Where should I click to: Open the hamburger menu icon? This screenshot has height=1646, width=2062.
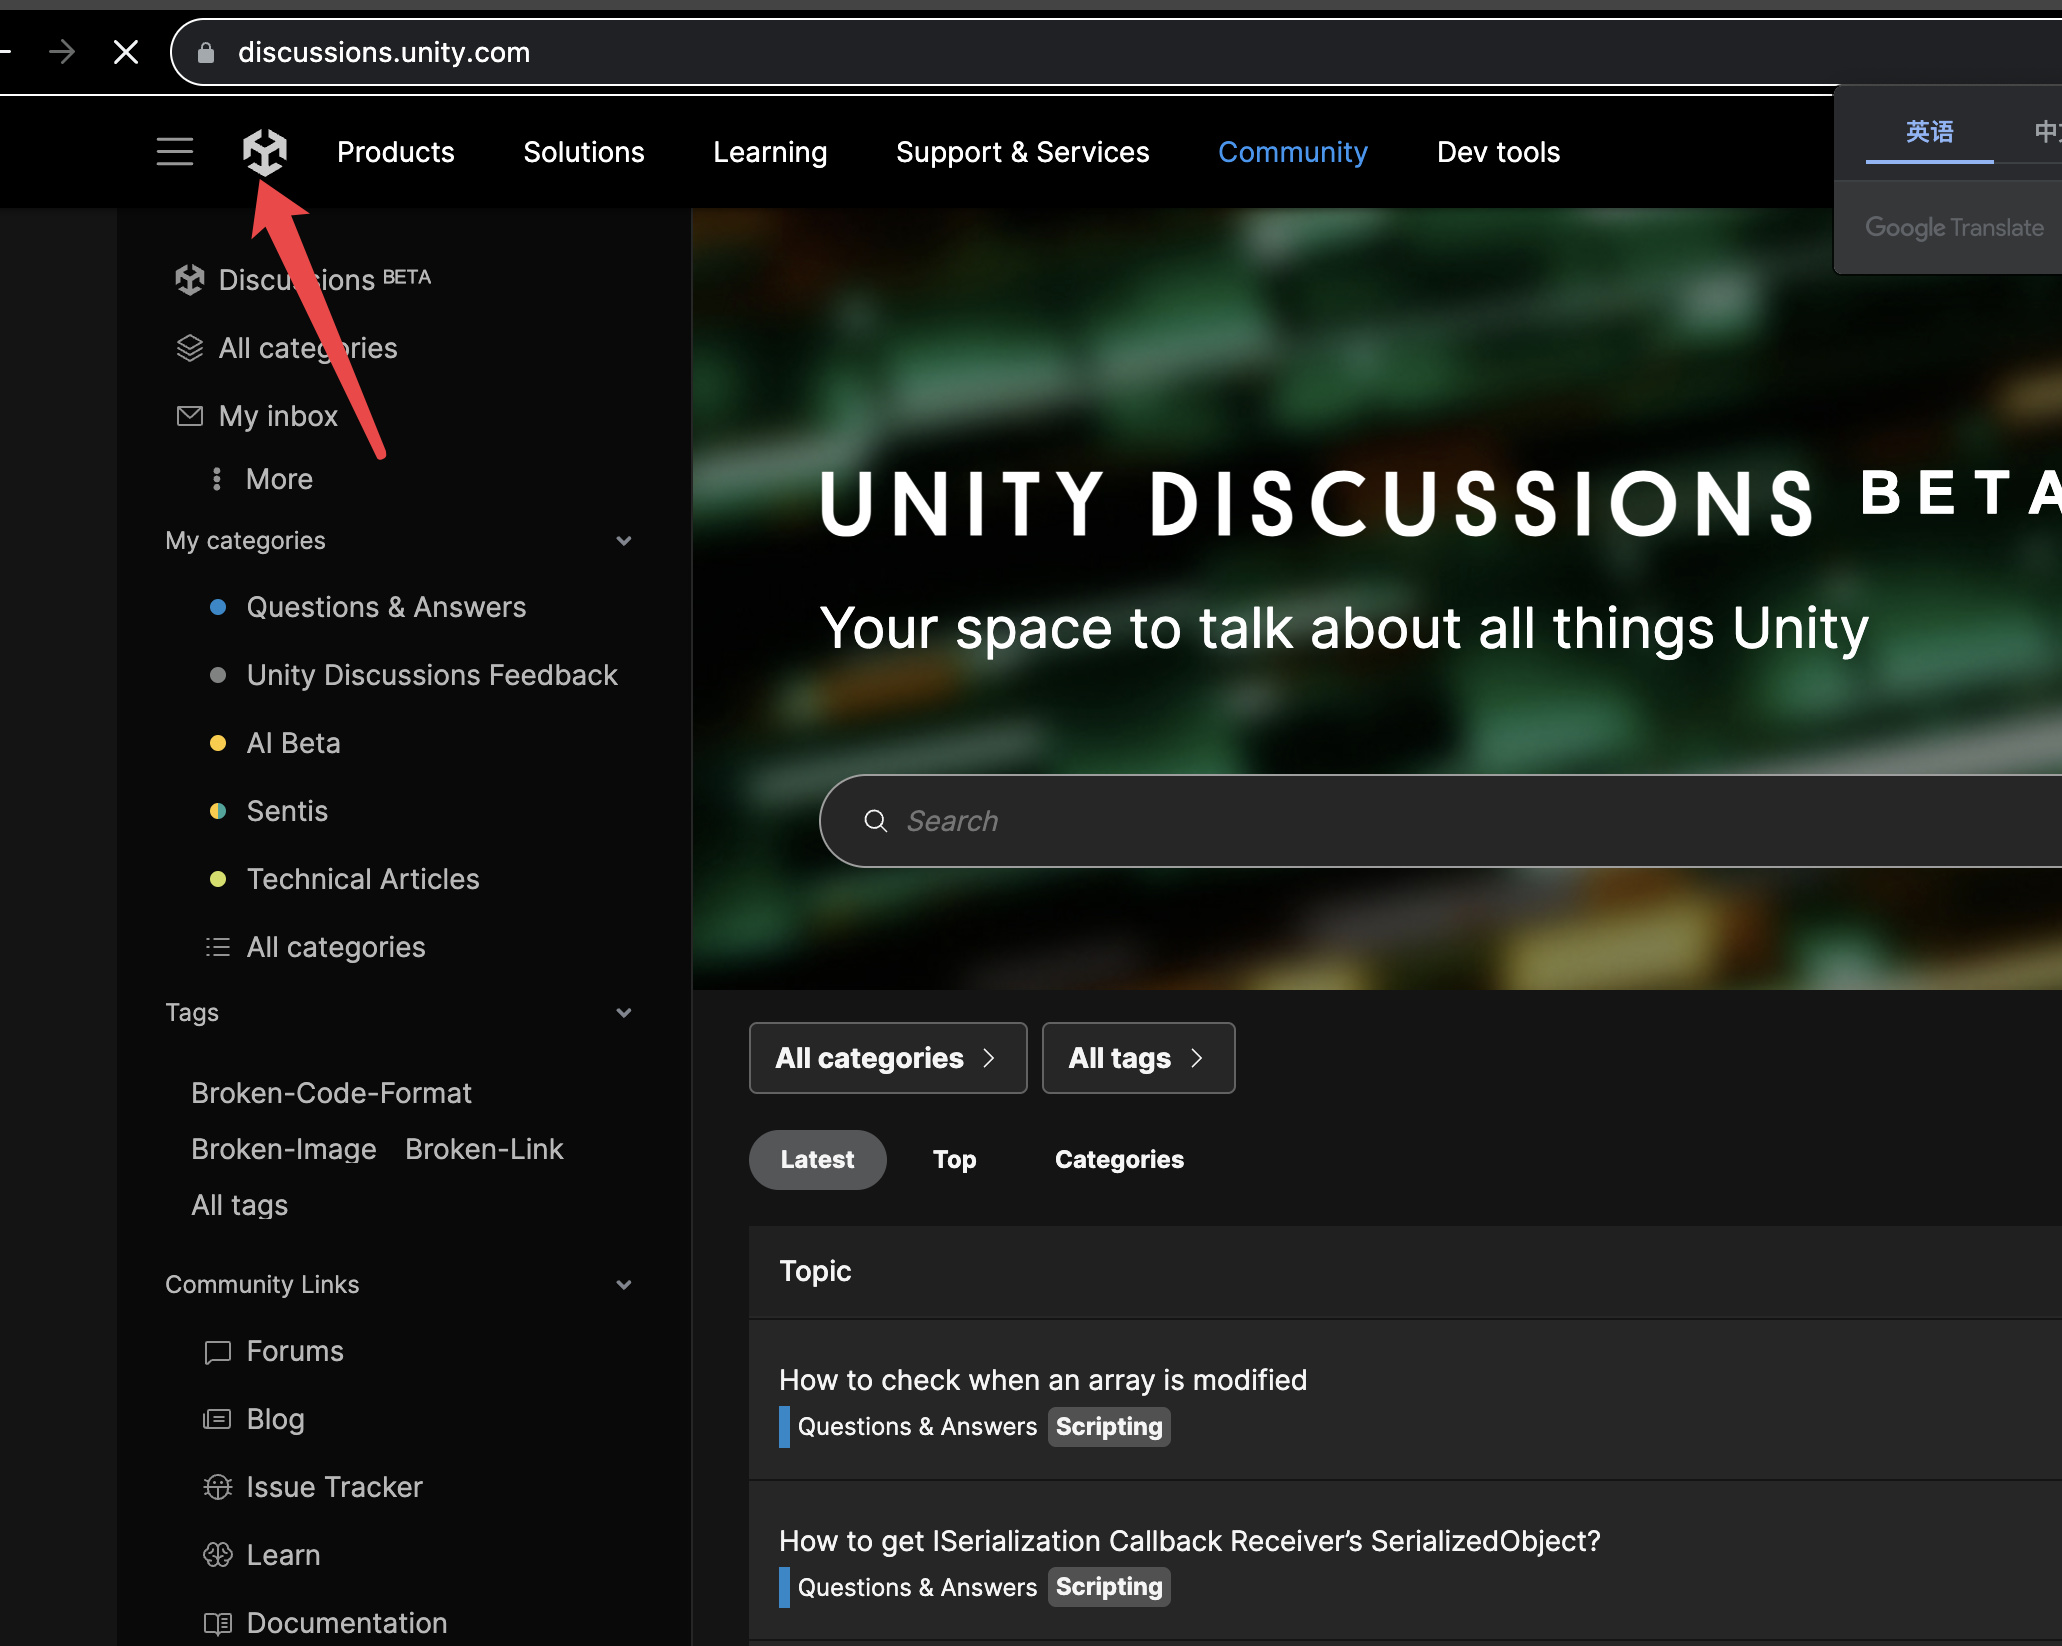pyautogui.click(x=175, y=152)
